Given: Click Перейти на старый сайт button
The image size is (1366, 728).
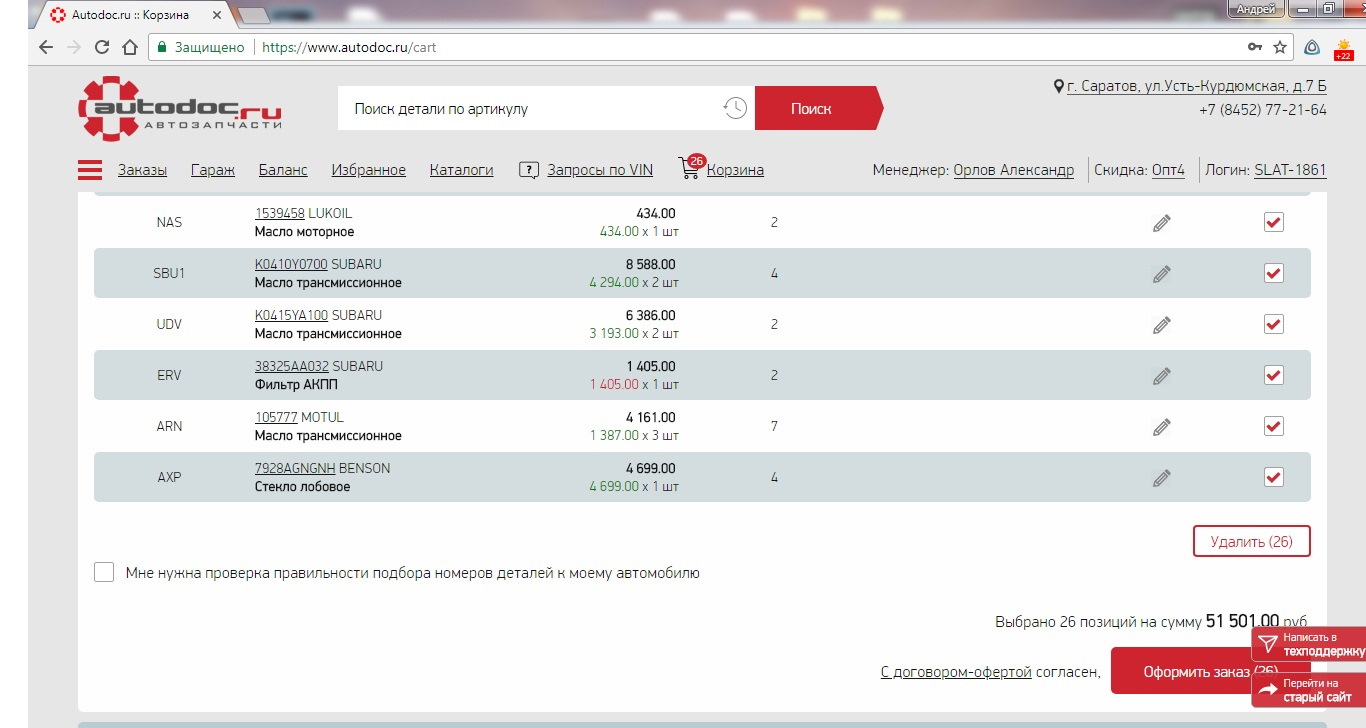Looking at the screenshot, I should click(1309, 690).
